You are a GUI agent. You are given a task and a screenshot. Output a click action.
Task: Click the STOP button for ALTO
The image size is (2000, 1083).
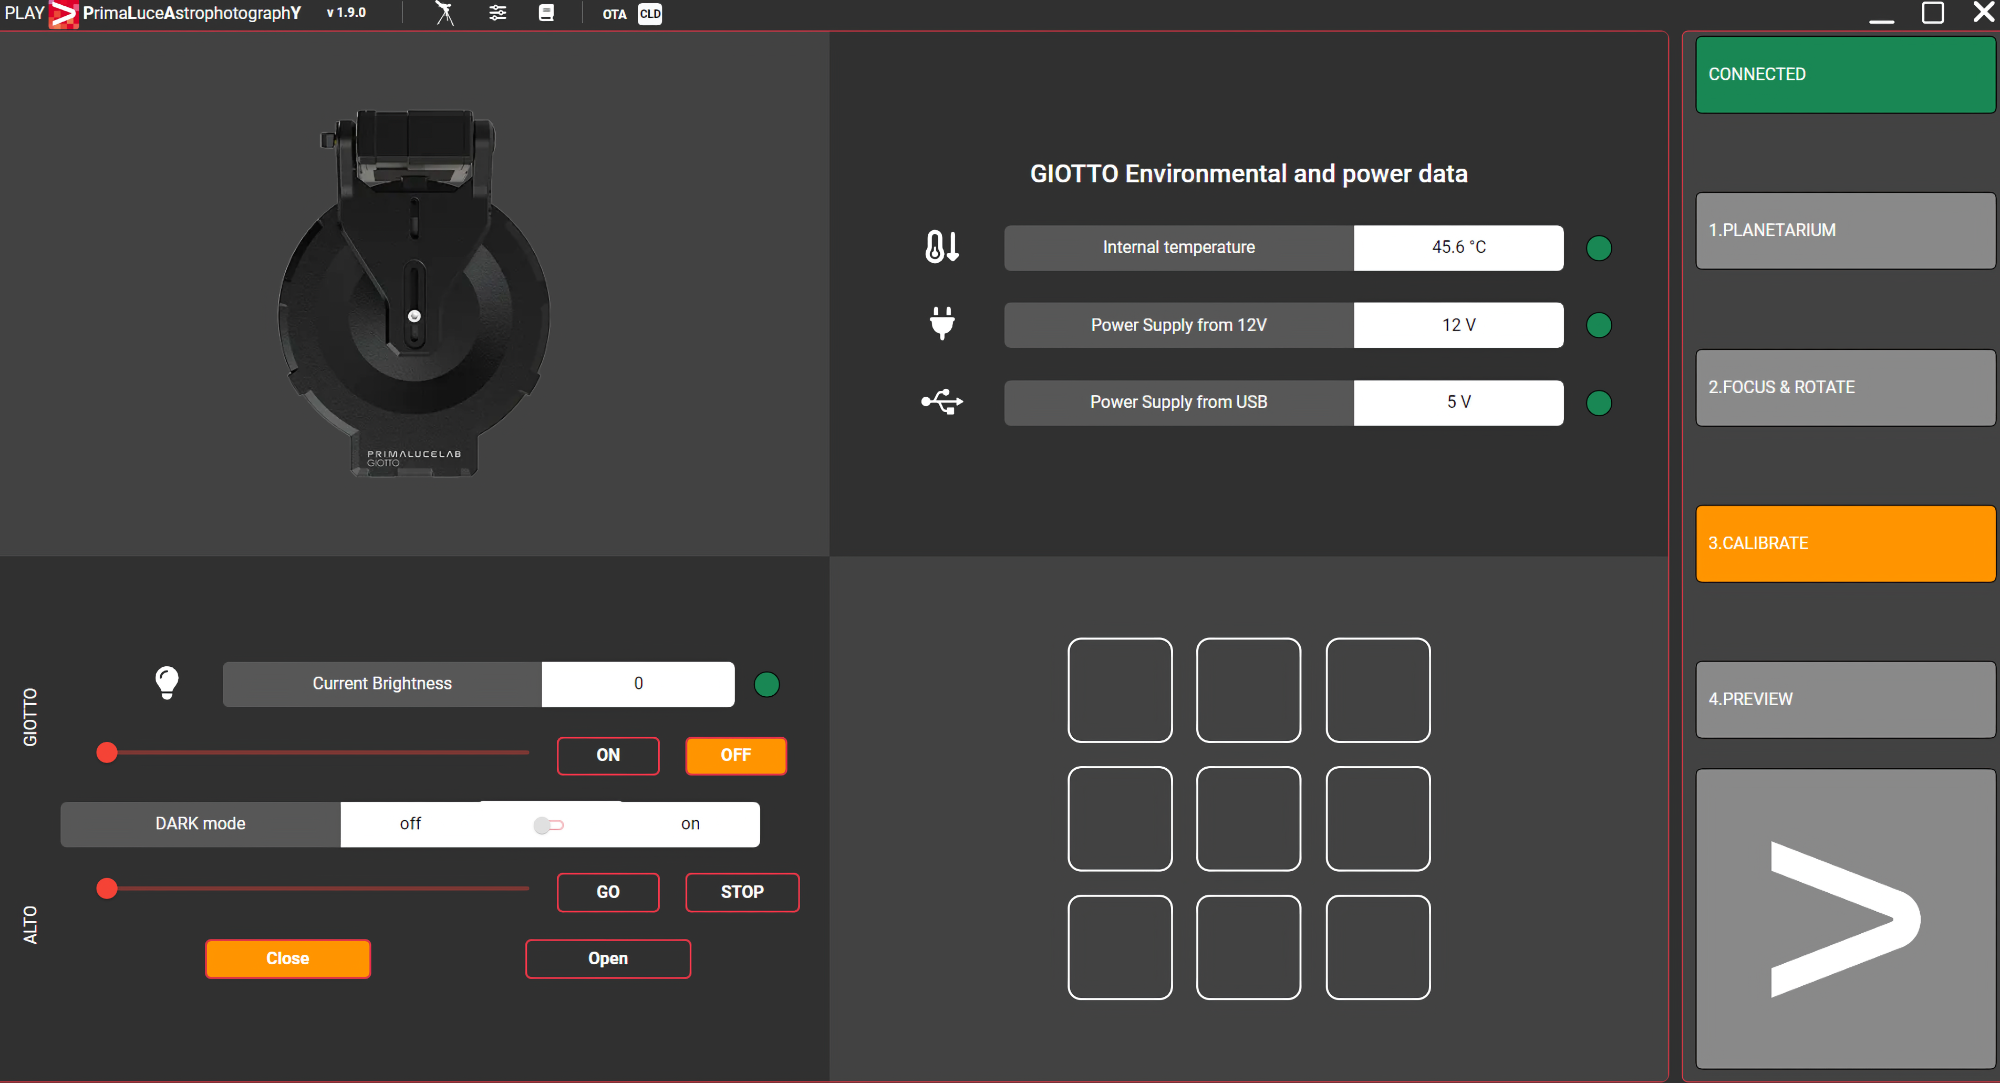tap(742, 892)
